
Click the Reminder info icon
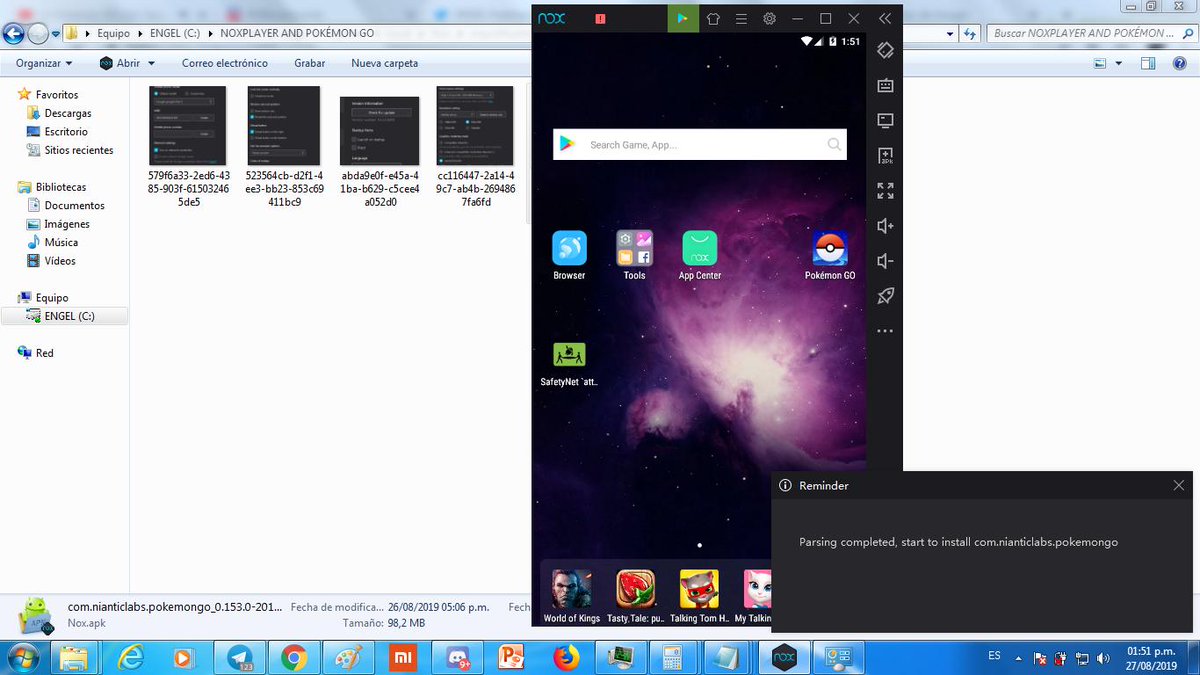(785, 485)
